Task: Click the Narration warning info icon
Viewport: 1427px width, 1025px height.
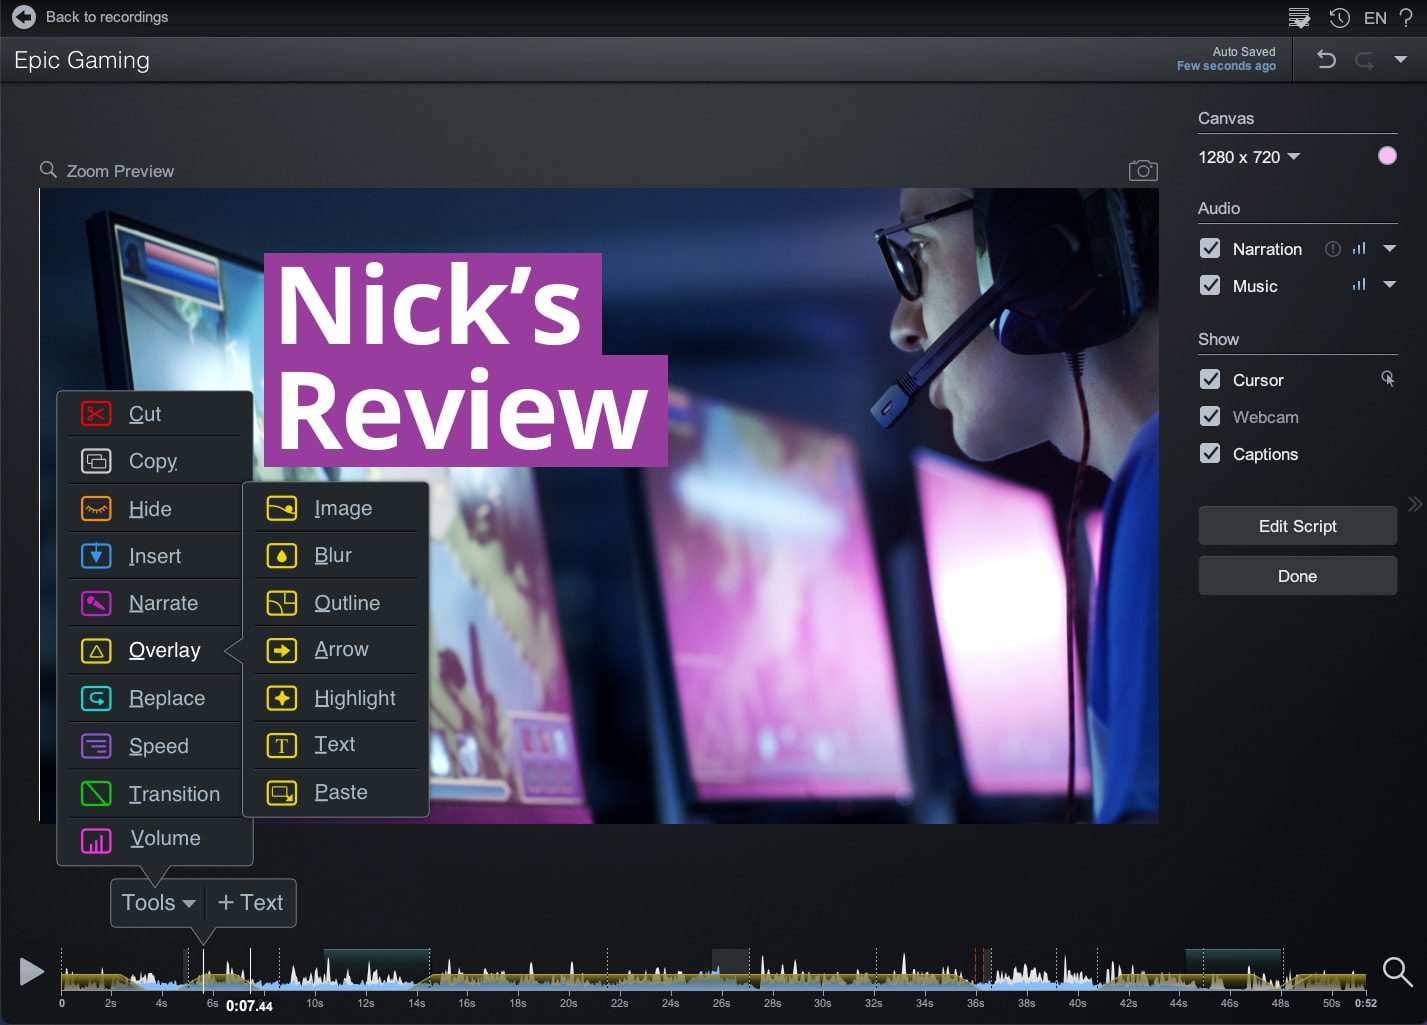Action: 1332,249
